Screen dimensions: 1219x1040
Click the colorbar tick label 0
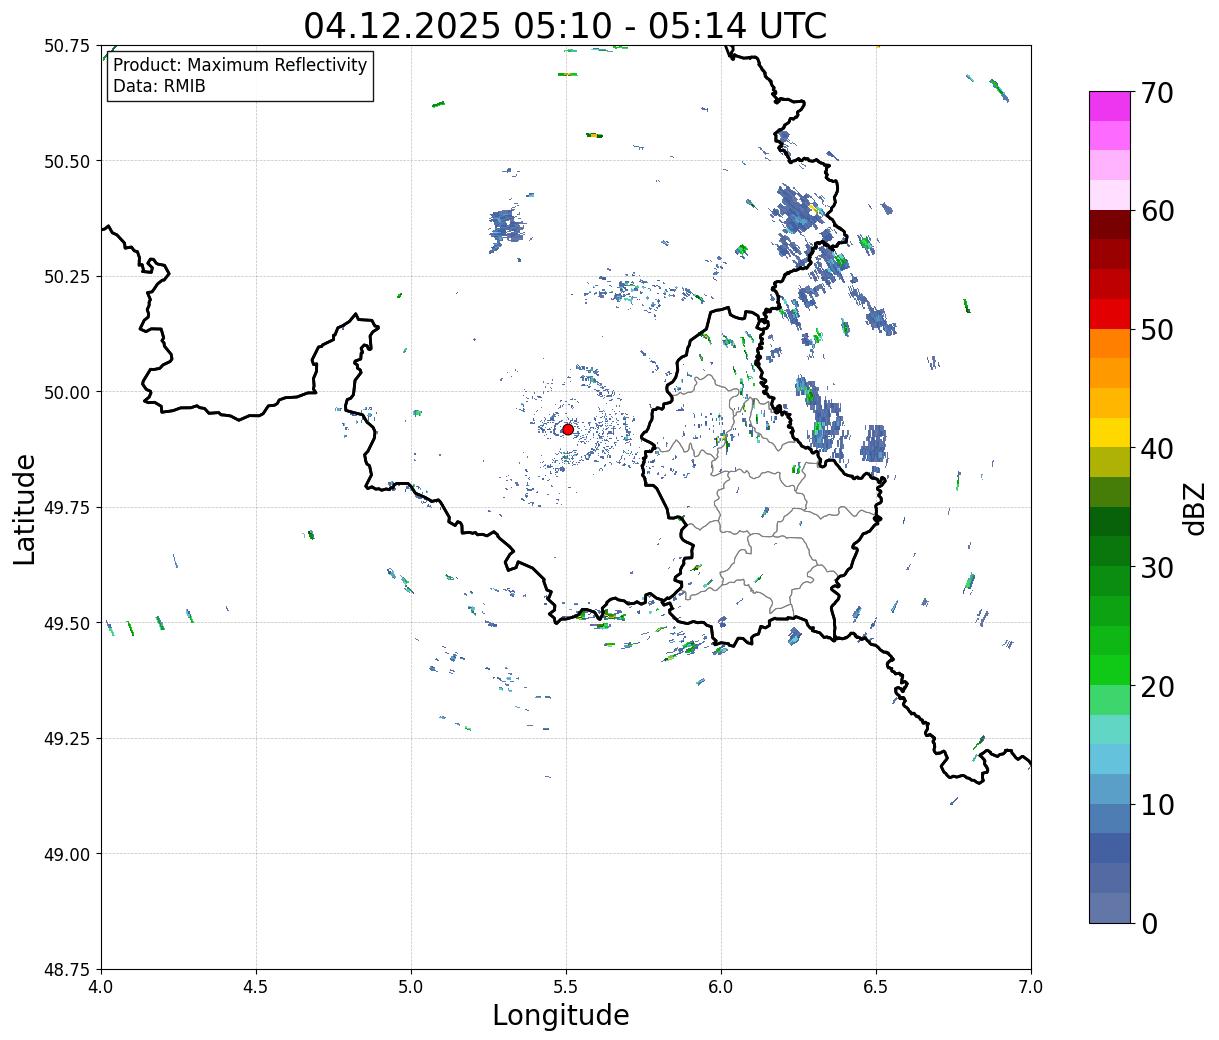click(x=1148, y=924)
